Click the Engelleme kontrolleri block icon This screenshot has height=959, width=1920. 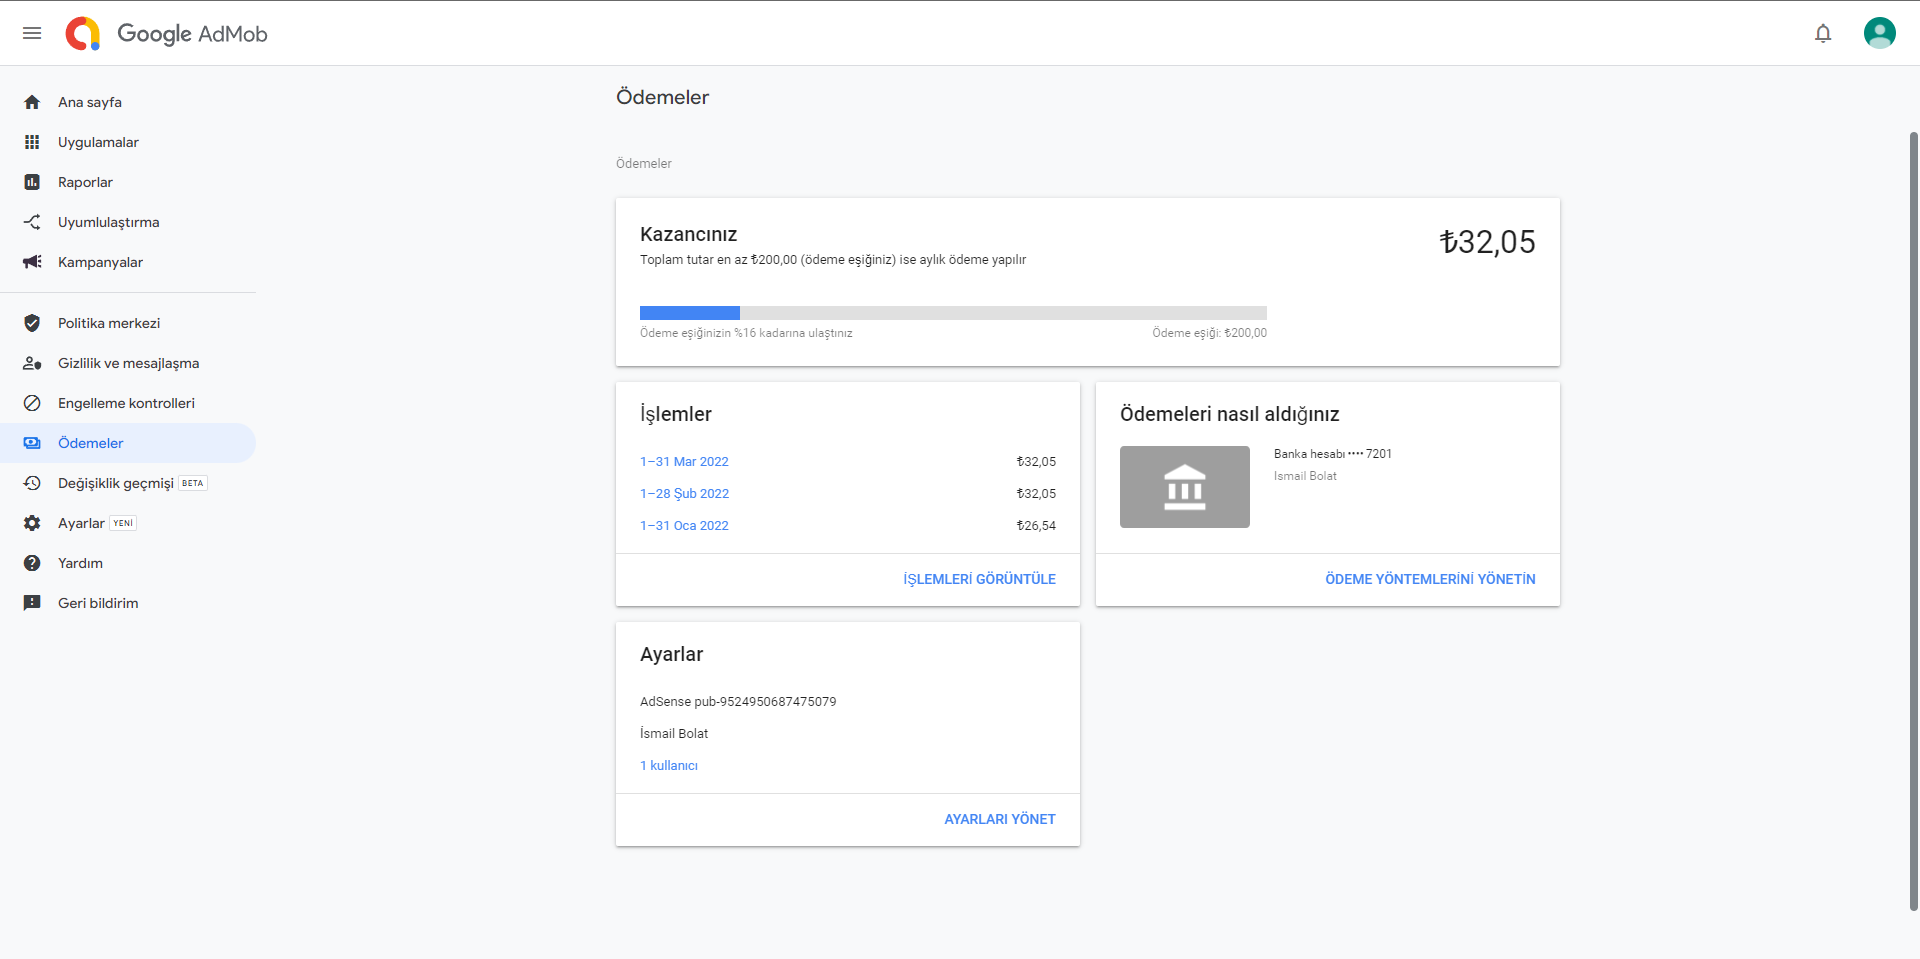32,403
